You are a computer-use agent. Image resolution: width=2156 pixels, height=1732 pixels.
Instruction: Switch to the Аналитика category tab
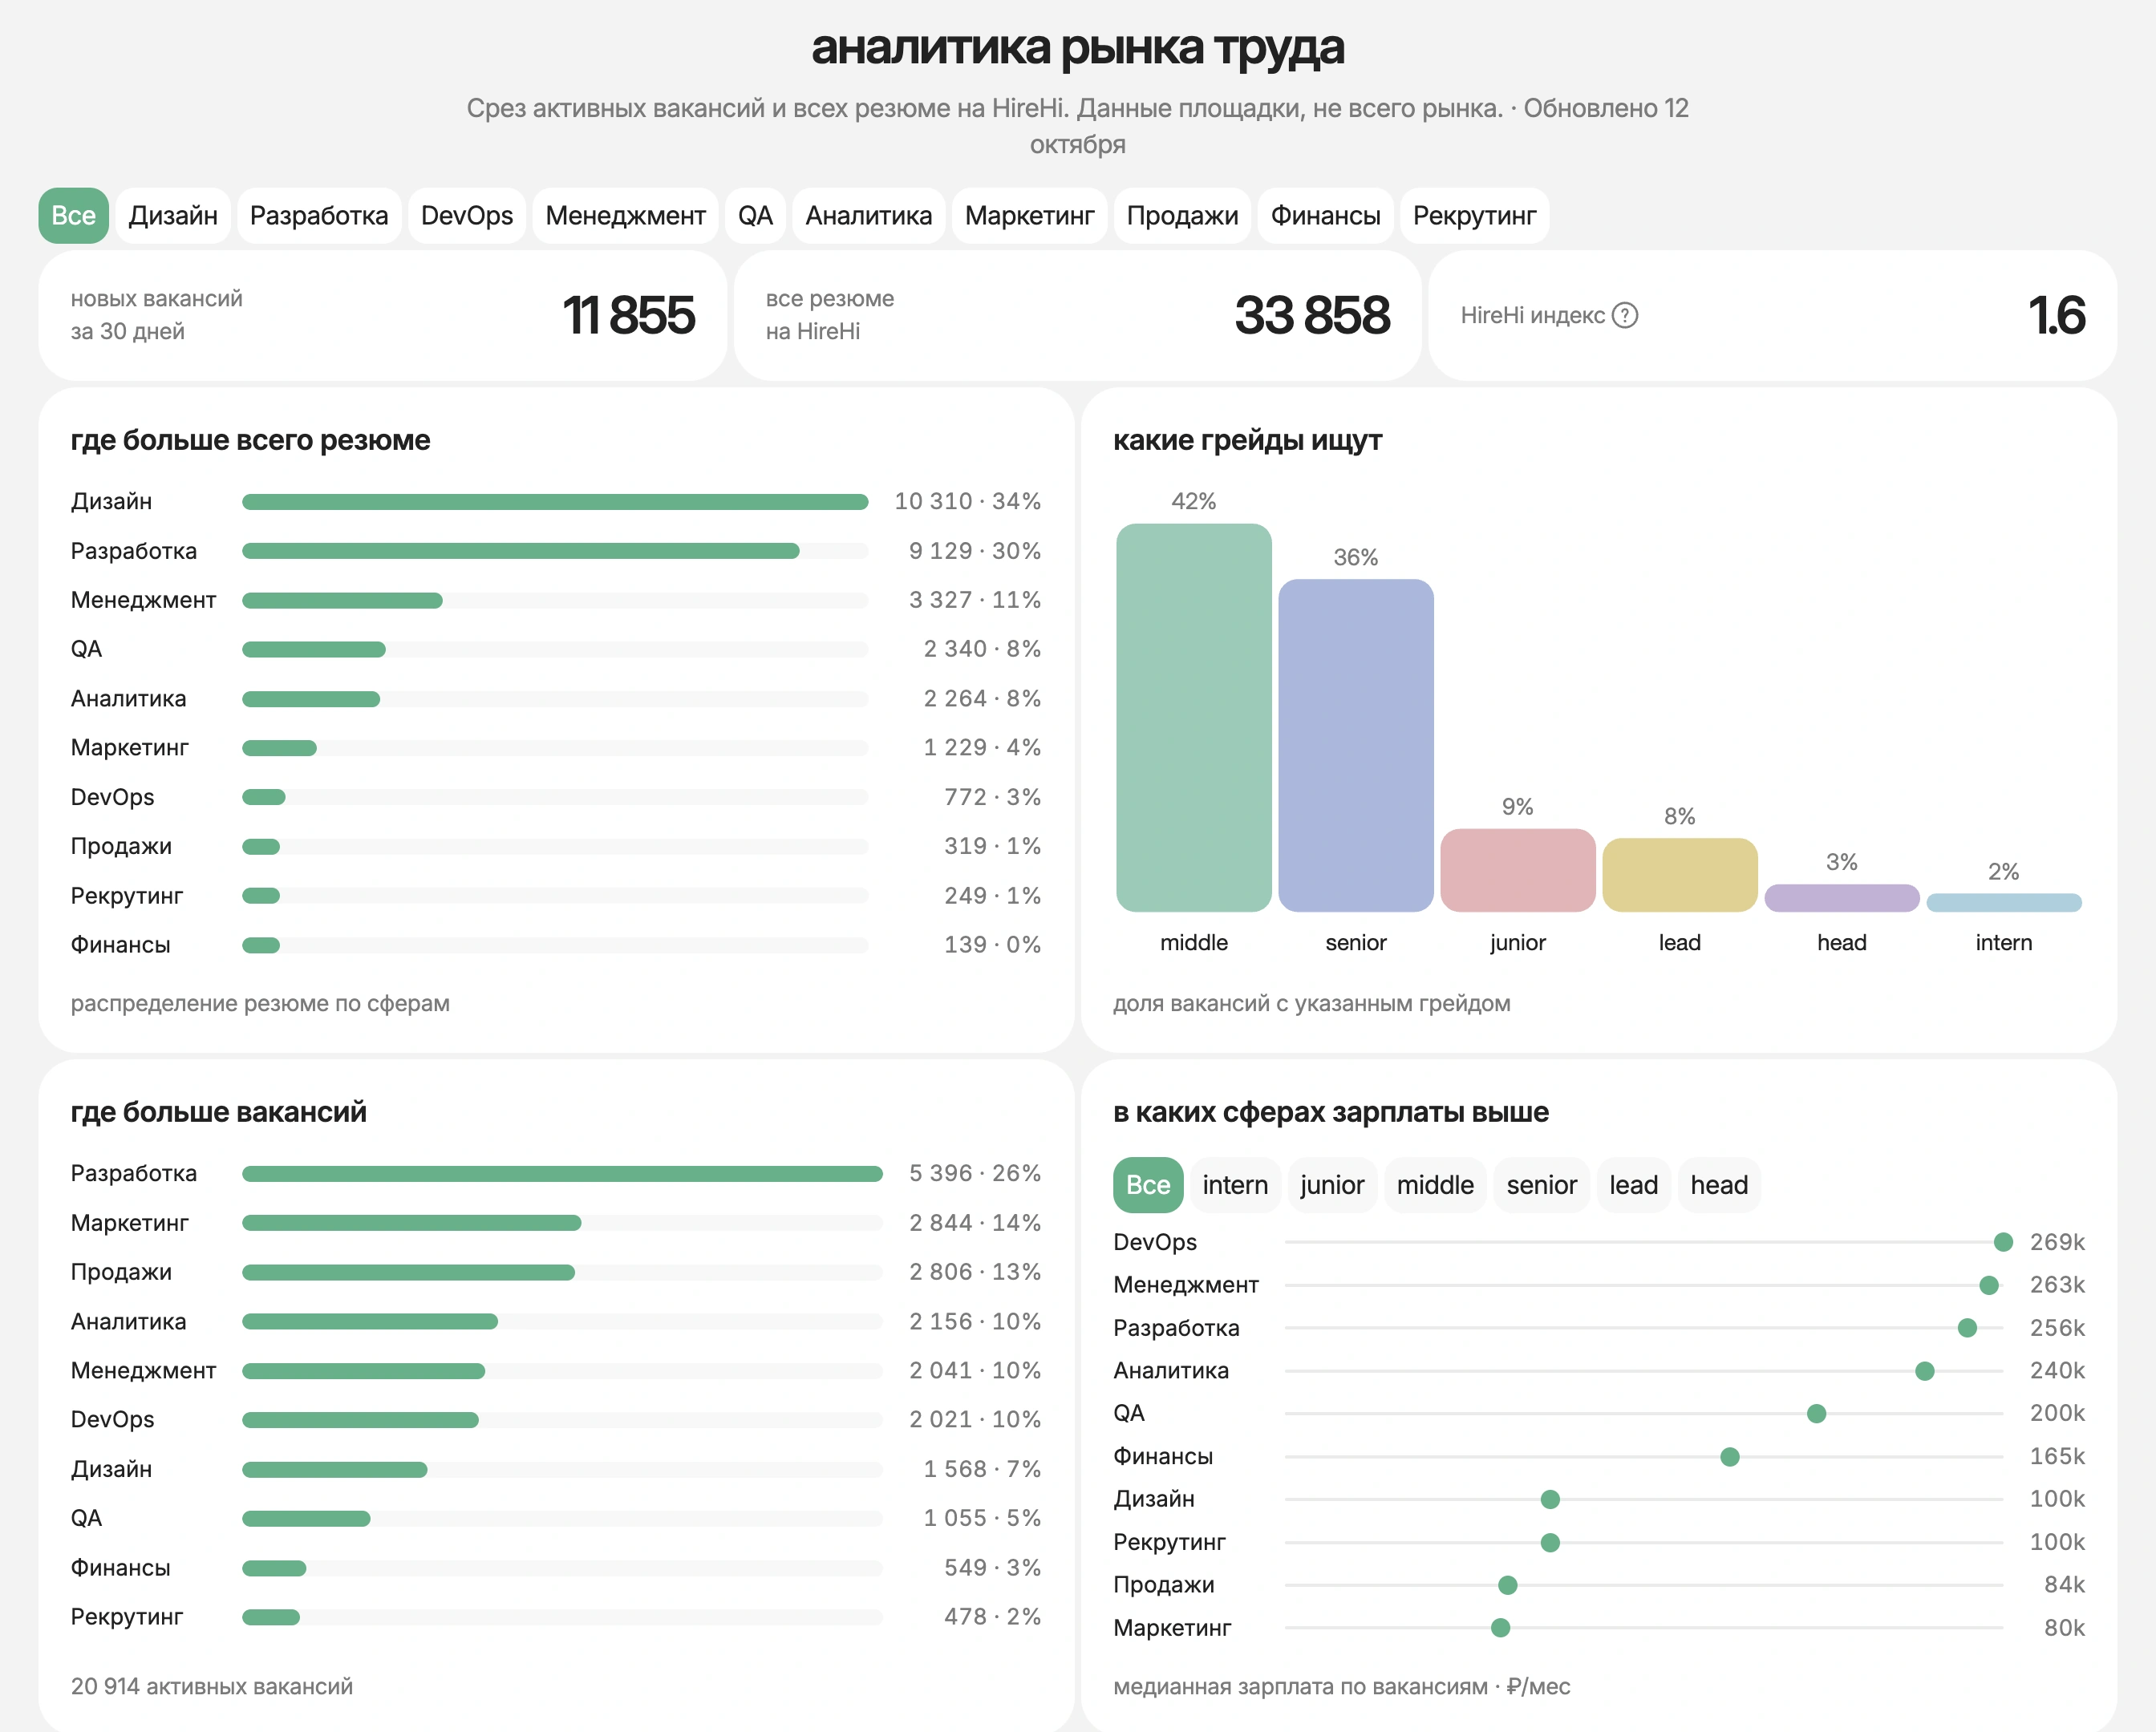point(869,215)
